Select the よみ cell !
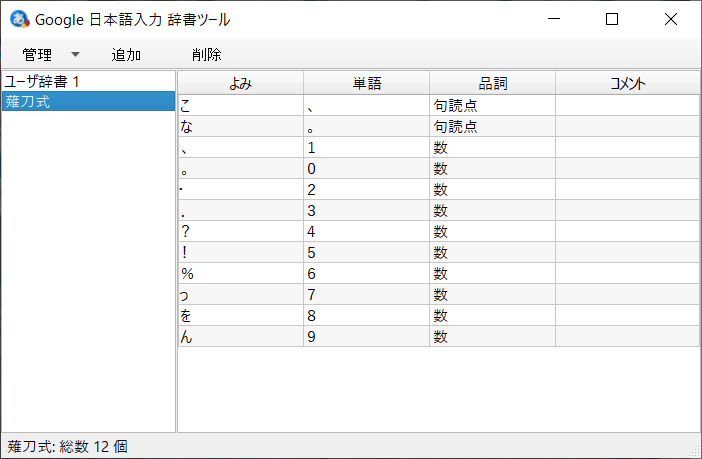 [x=241, y=253]
